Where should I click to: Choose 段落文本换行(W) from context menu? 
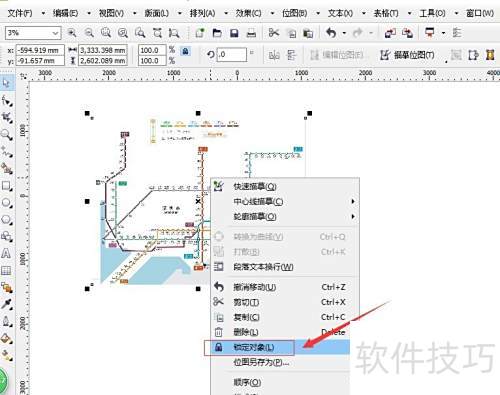pos(285,267)
